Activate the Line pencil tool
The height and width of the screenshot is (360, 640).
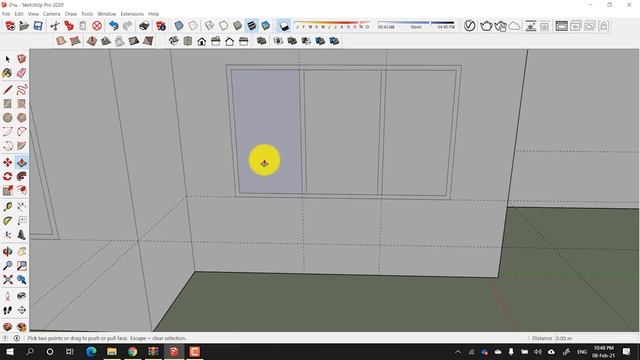(7, 90)
